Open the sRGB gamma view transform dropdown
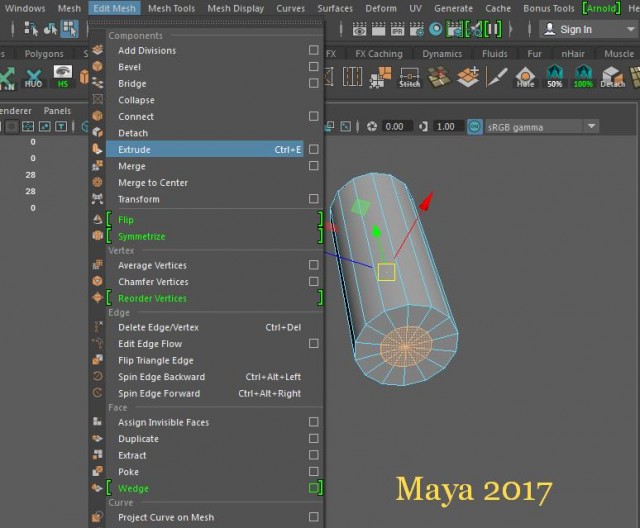Screen dimensions: 640x528 (591, 127)
